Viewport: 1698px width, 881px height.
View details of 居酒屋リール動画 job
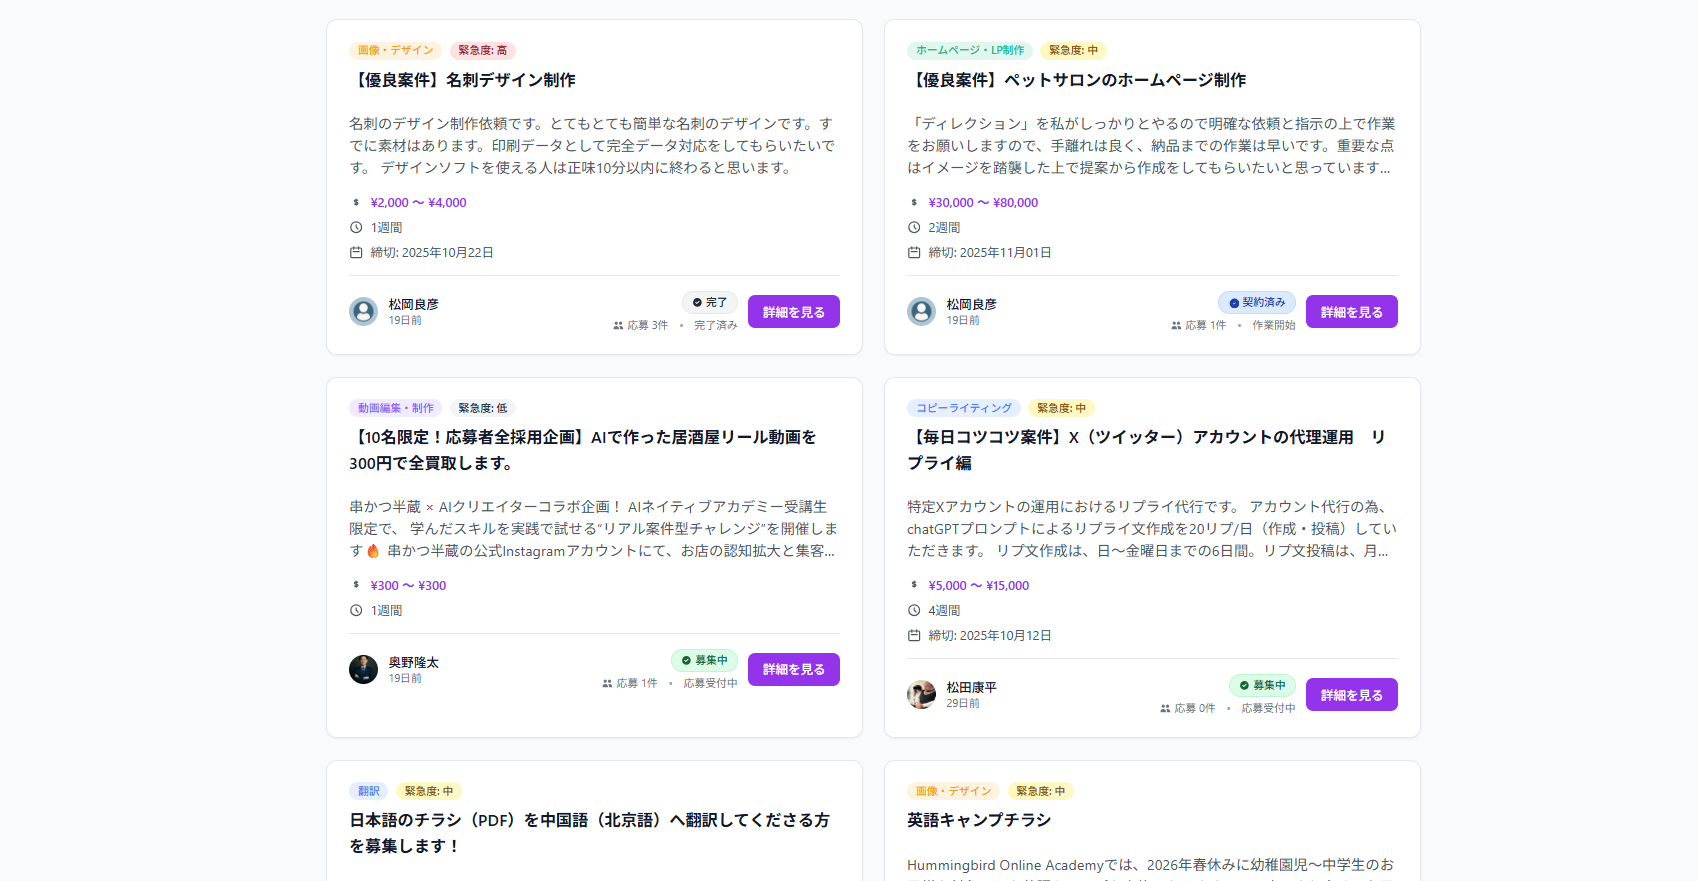(793, 669)
